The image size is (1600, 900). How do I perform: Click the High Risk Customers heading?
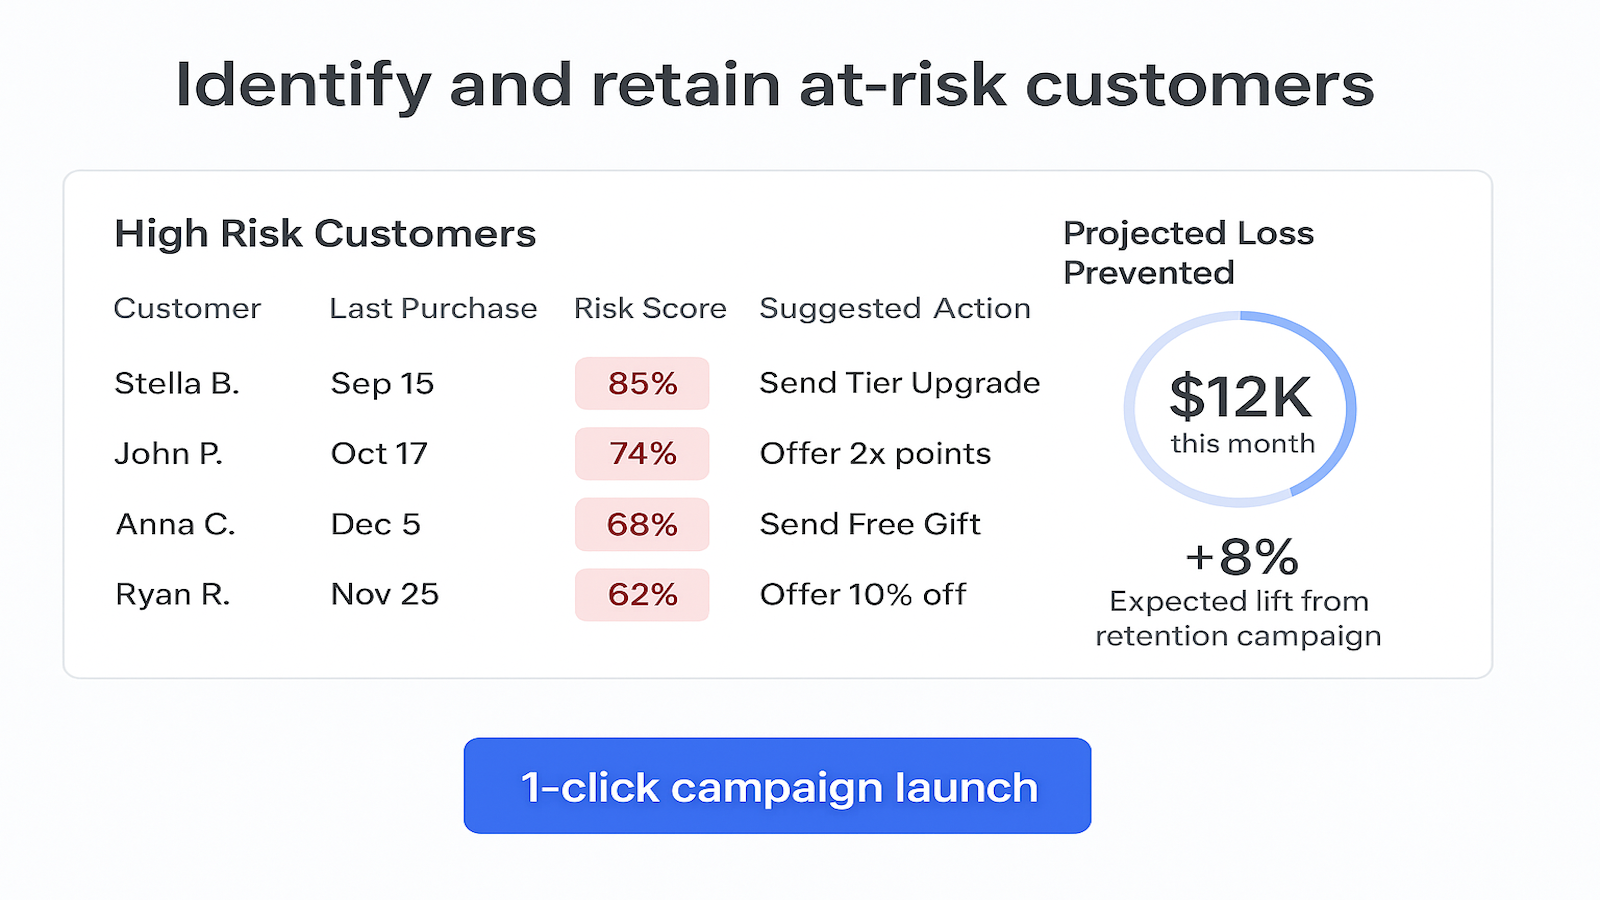[x=325, y=234]
